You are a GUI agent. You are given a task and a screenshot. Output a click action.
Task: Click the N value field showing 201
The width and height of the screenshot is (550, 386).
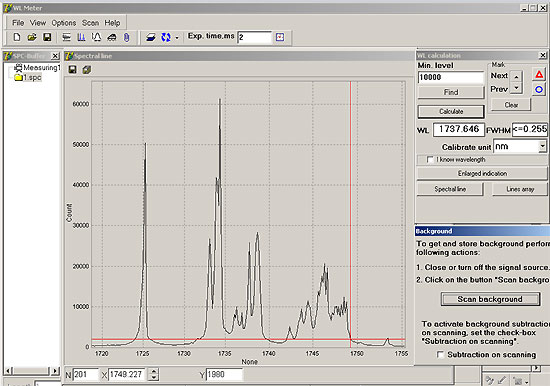(x=86, y=375)
